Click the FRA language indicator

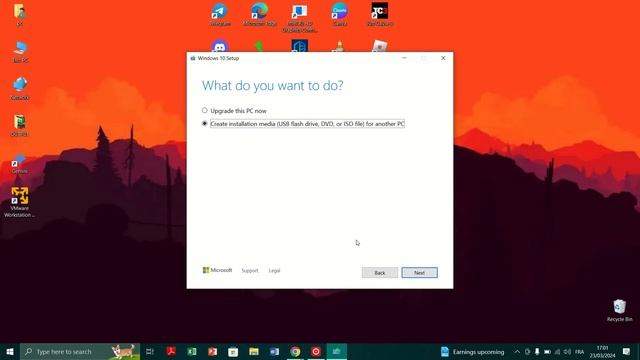point(579,351)
